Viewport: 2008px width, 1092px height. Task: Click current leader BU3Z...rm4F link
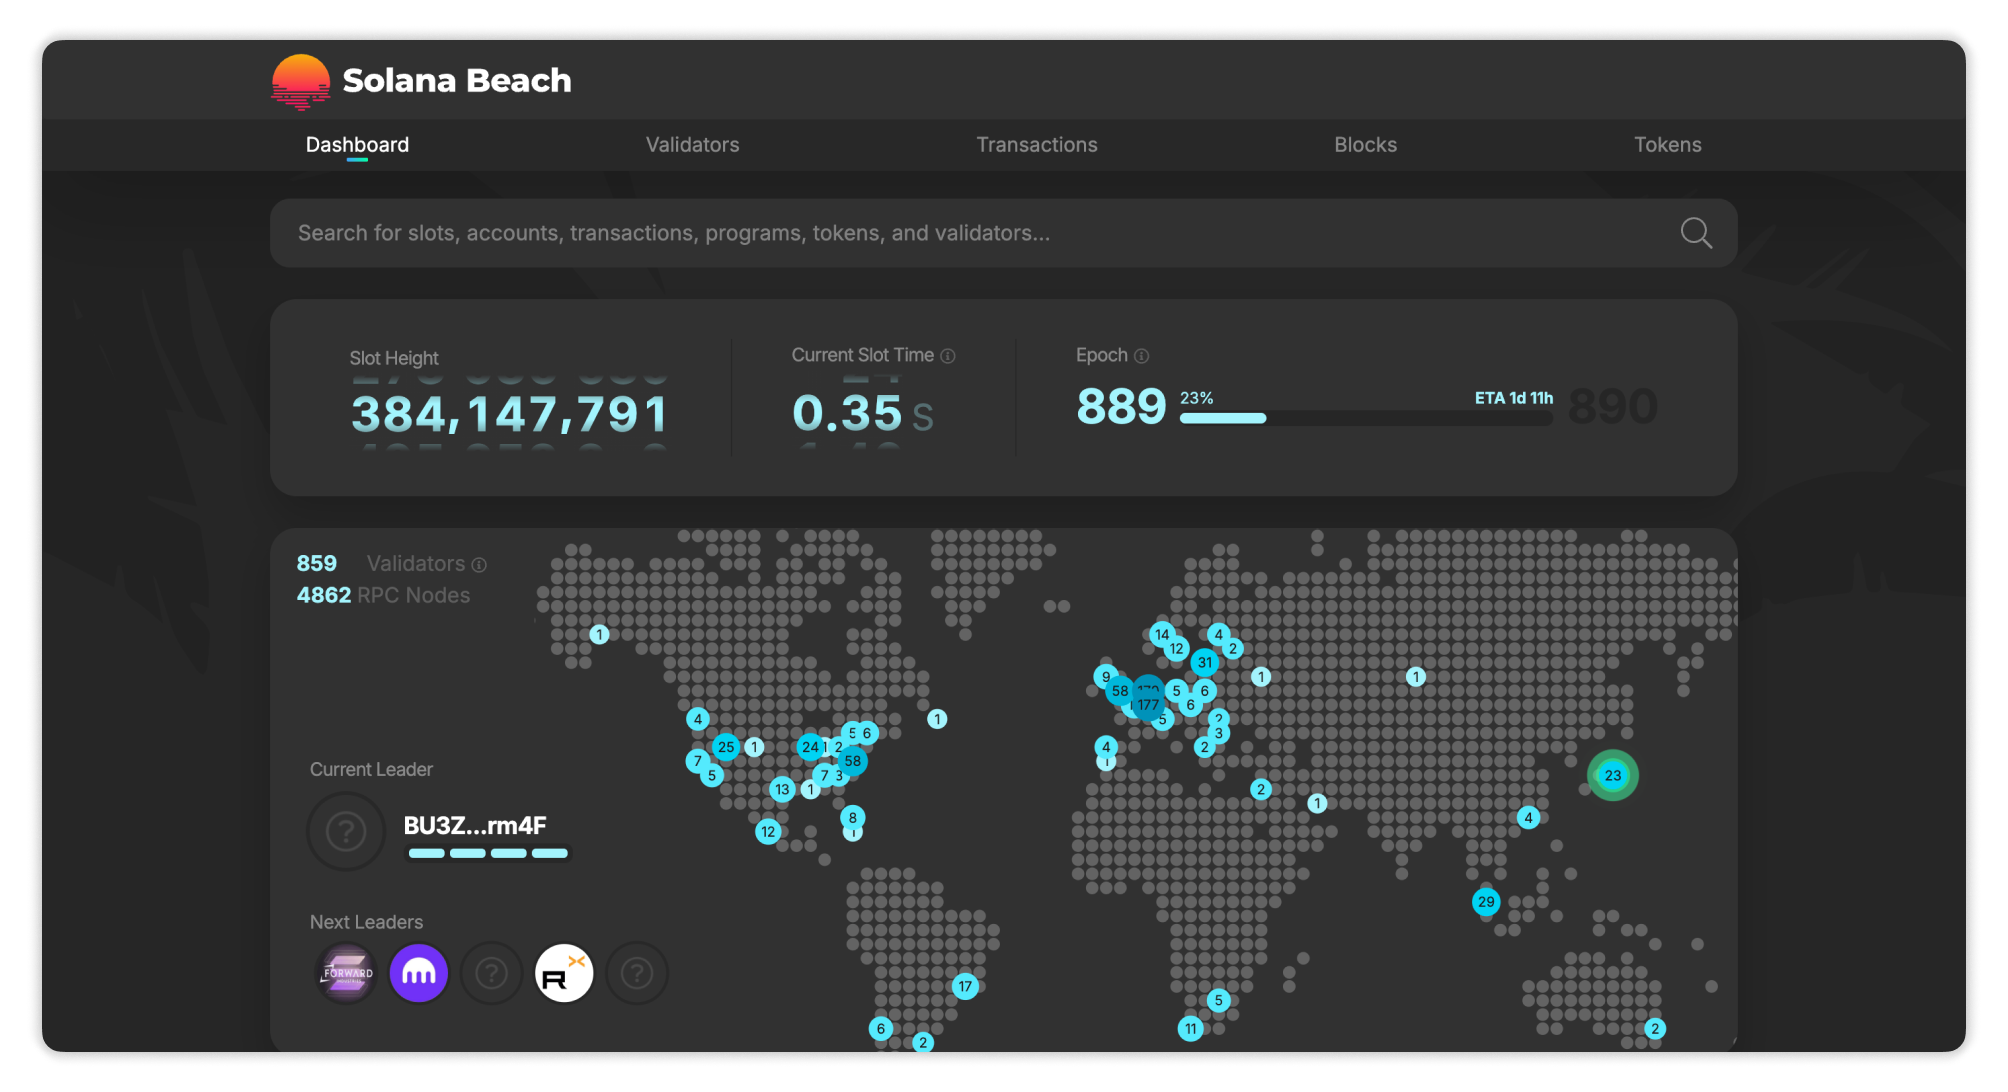(x=475, y=826)
